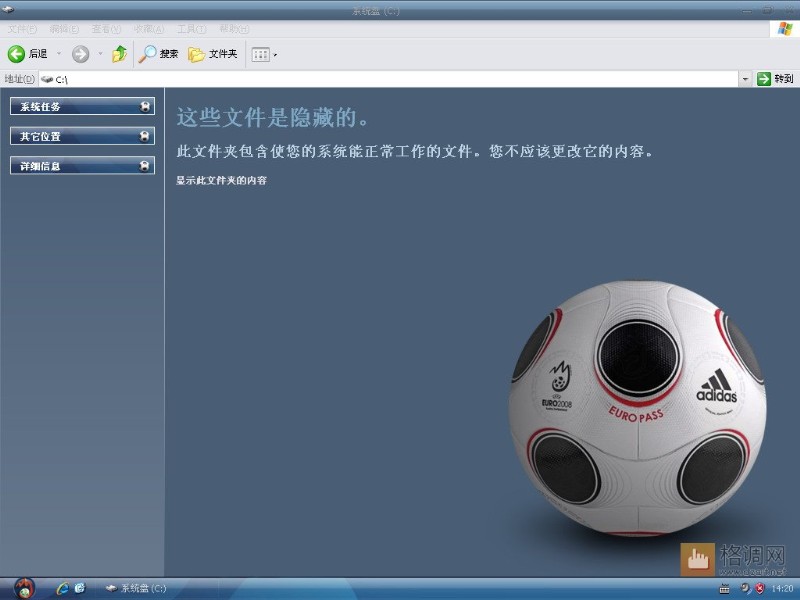
Task: Open the 编辑(E) menu
Action: [64, 29]
